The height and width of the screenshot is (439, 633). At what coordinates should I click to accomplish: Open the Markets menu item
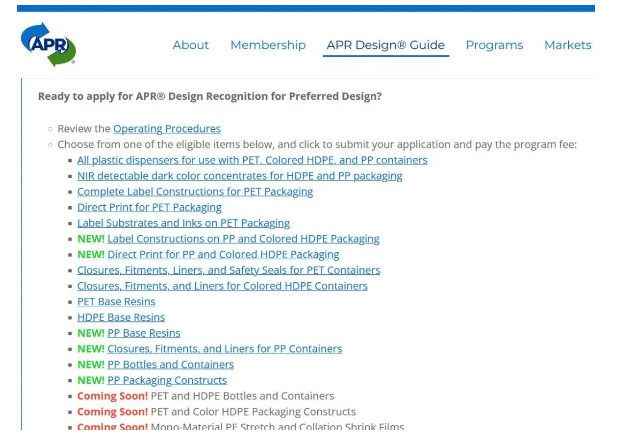pyautogui.click(x=568, y=45)
